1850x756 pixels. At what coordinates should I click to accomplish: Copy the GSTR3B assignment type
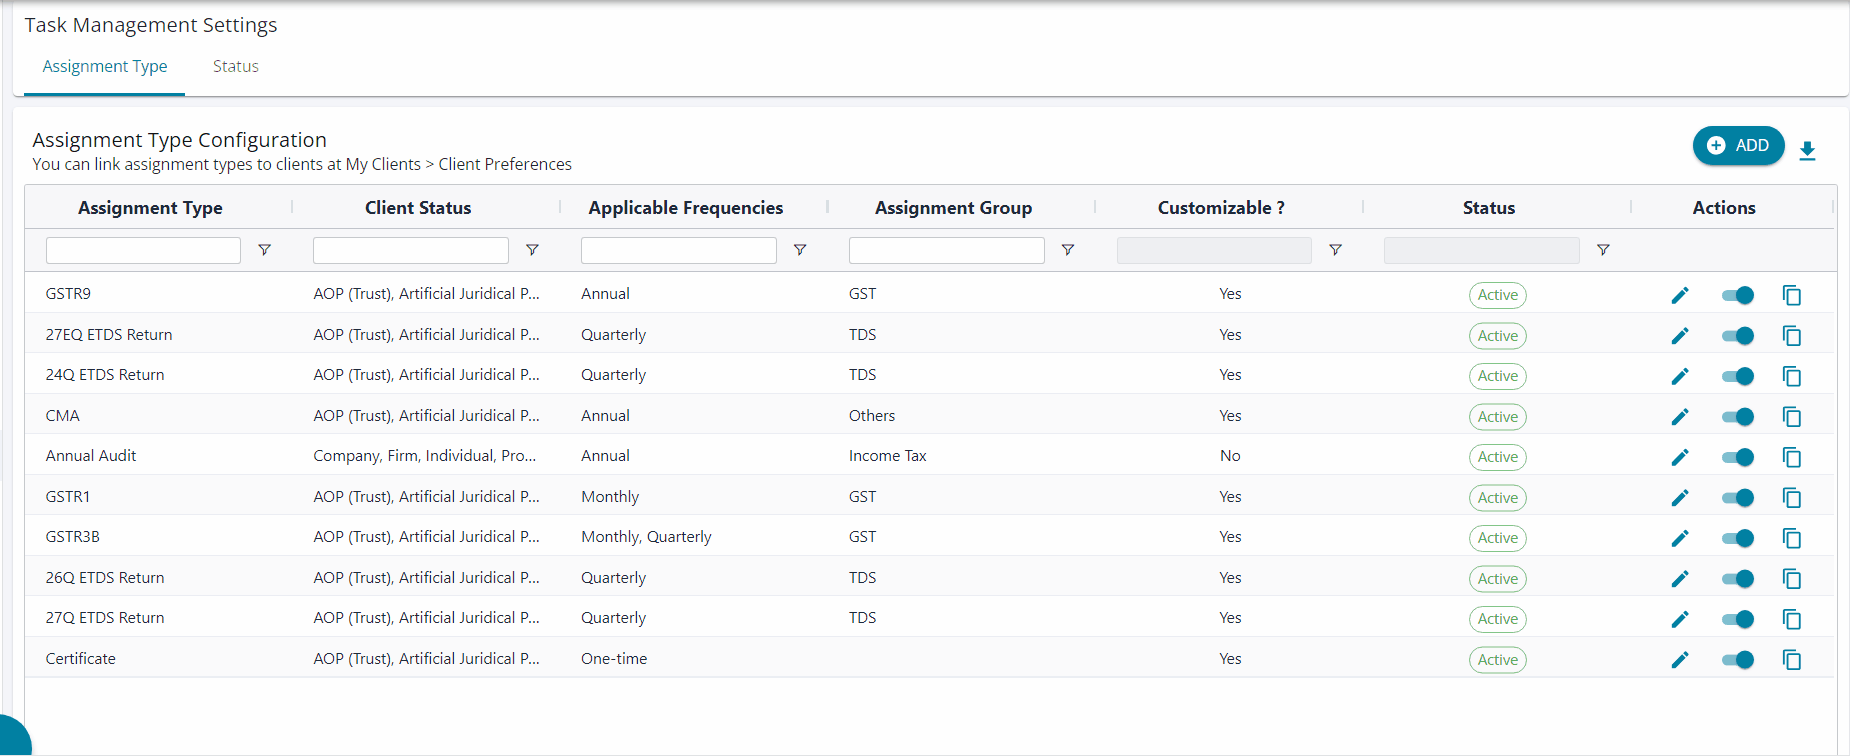[1791, 538]
